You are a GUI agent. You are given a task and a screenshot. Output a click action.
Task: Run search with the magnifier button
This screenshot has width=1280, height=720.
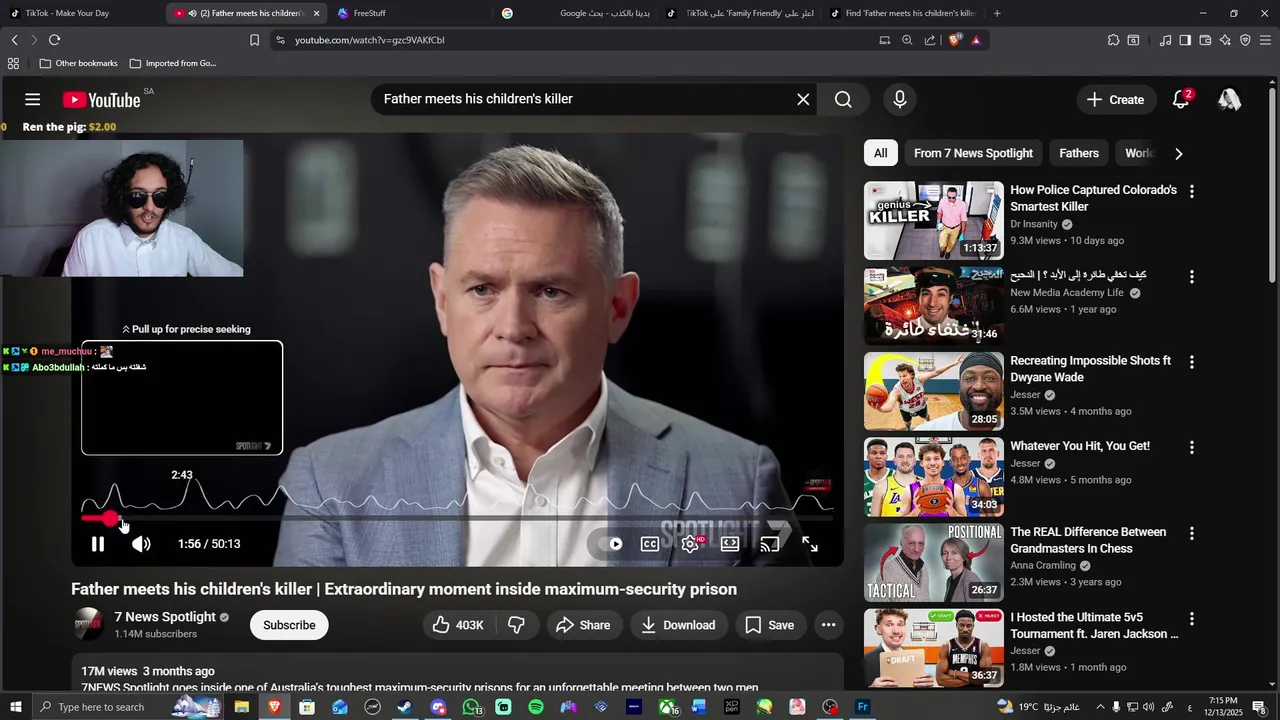click(x=843, y=99)
